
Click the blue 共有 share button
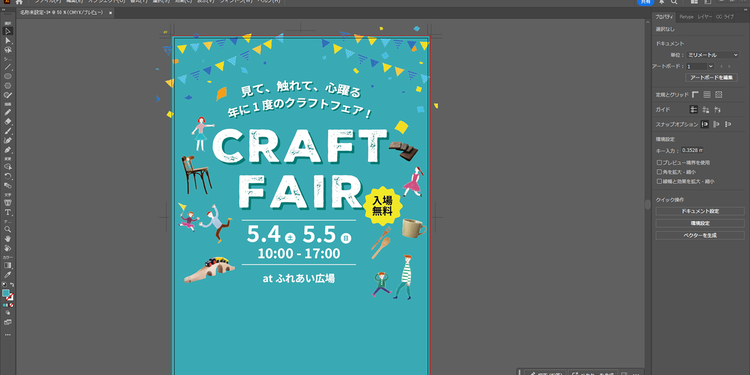[646, 2]
